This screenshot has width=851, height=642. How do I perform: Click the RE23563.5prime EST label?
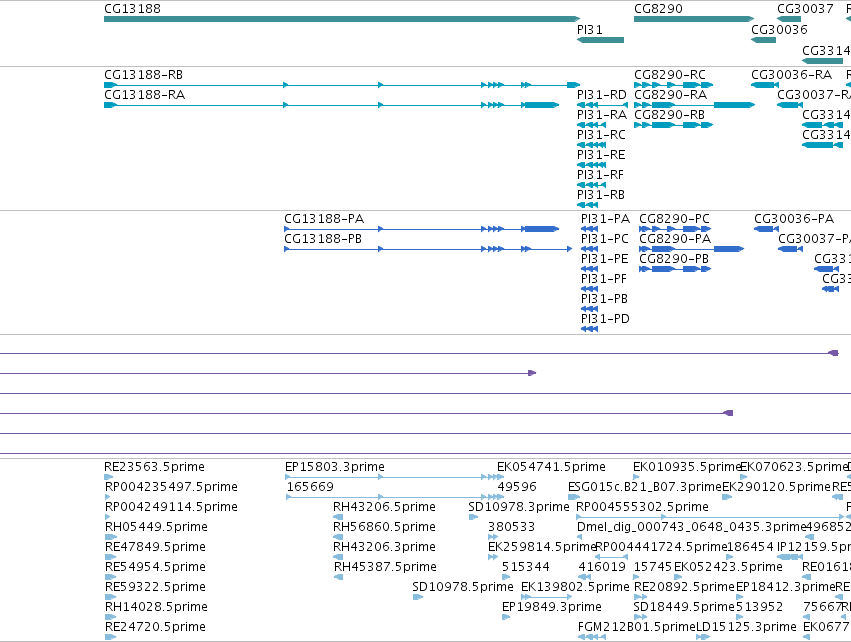pos(155,467)
